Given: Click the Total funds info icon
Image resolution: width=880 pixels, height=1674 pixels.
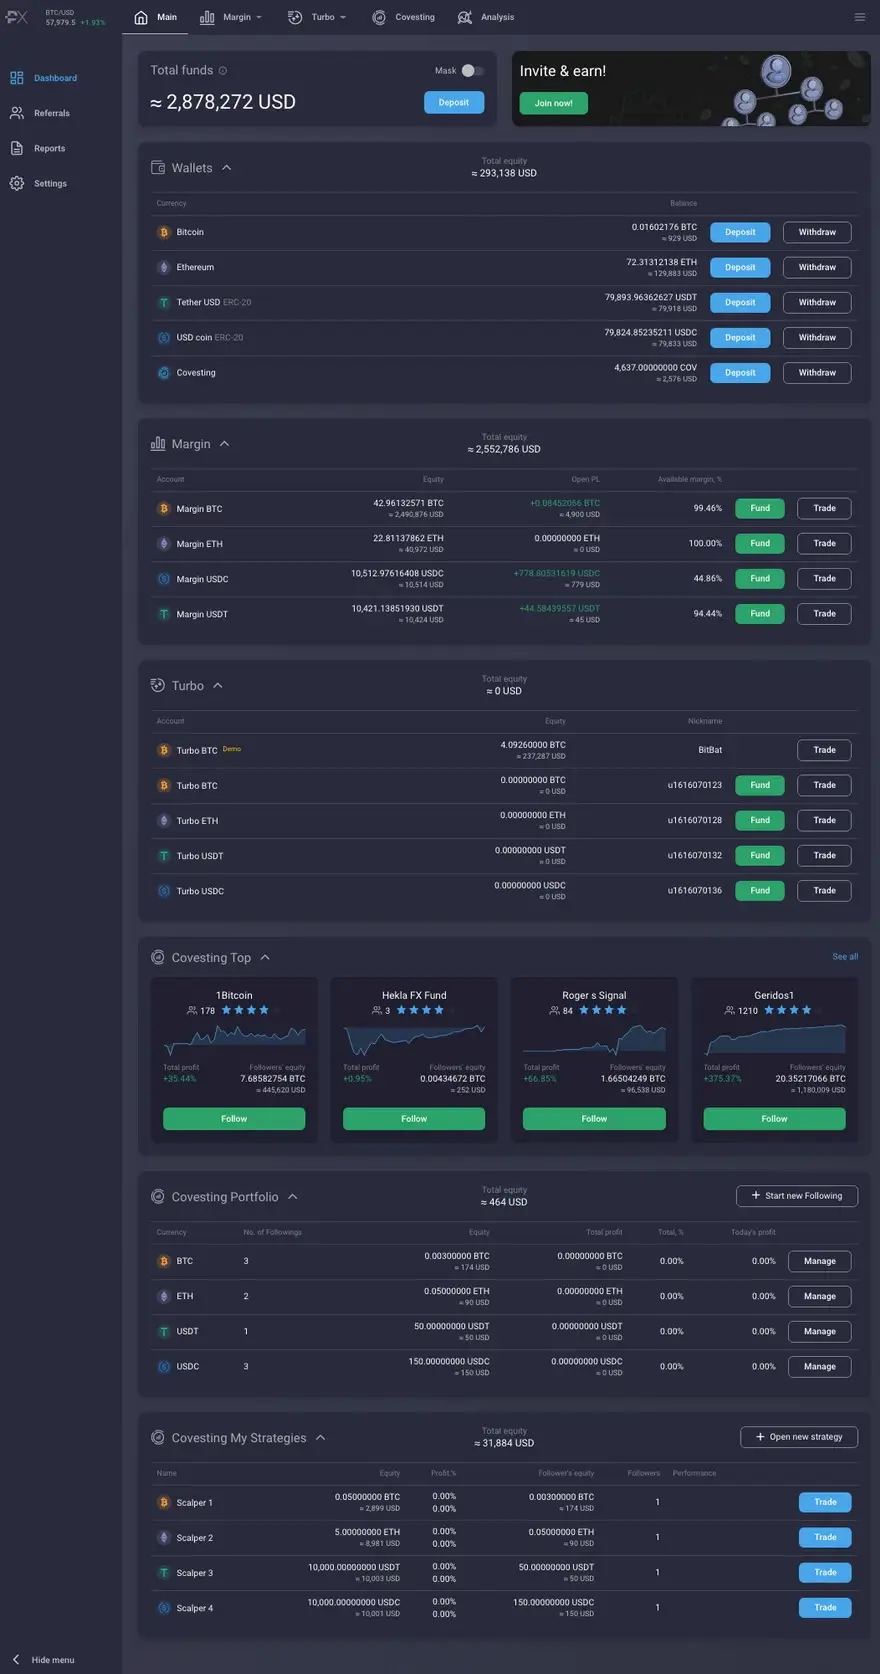Looking at the screenshot, I should [x=223, y=71].
